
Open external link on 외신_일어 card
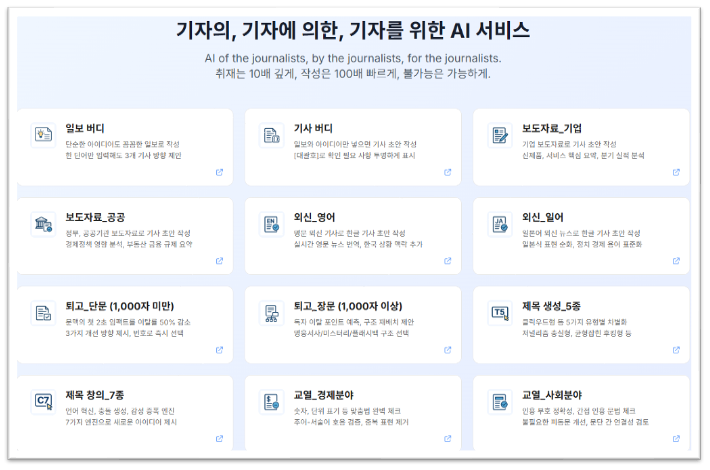pos(676,261)
